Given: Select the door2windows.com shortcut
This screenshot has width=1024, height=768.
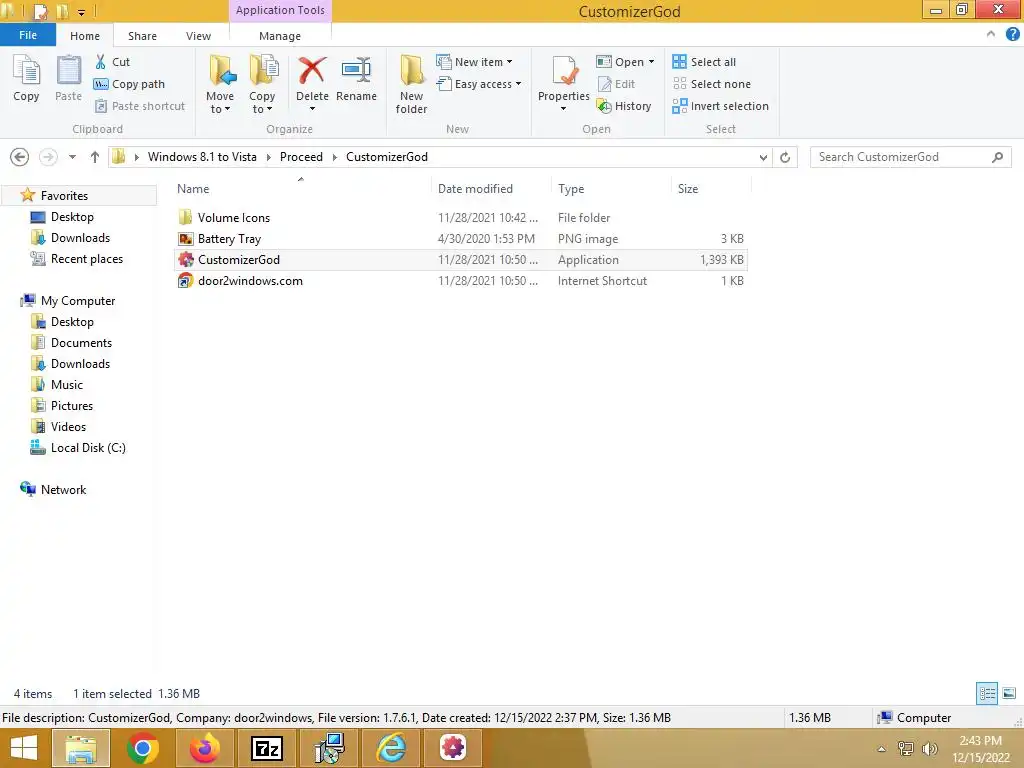Looking at the screenshot, I should click(x=461, y=281).
